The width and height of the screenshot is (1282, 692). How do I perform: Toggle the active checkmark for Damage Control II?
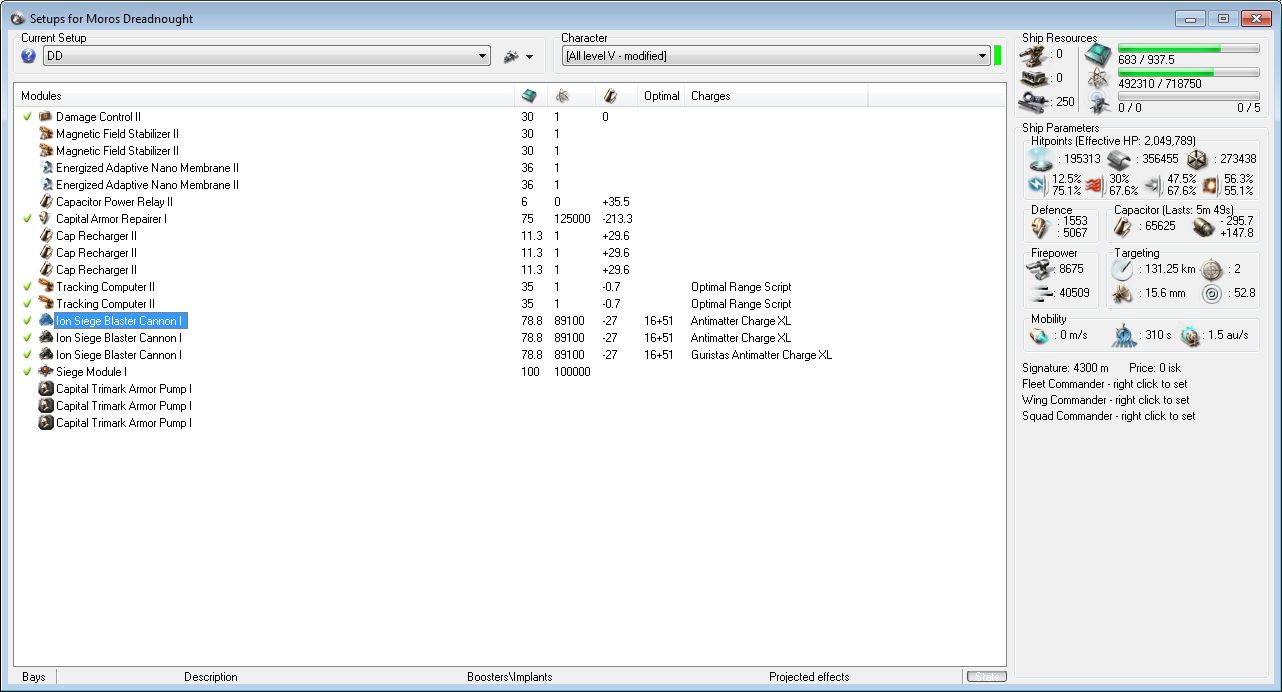point(28,117)
